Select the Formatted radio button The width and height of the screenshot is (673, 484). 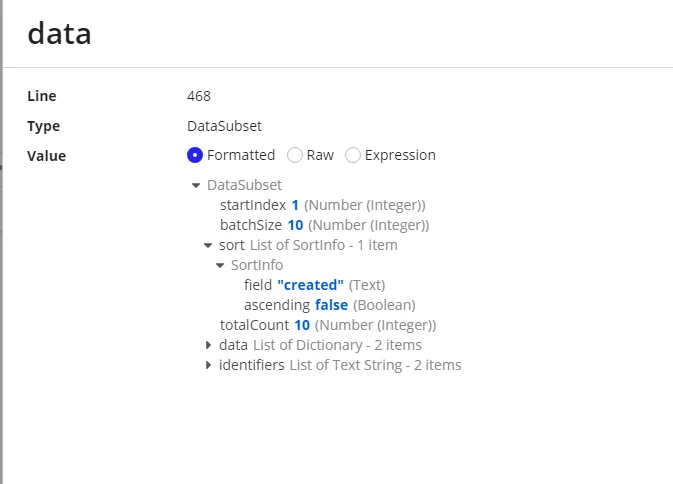point(195,155)
